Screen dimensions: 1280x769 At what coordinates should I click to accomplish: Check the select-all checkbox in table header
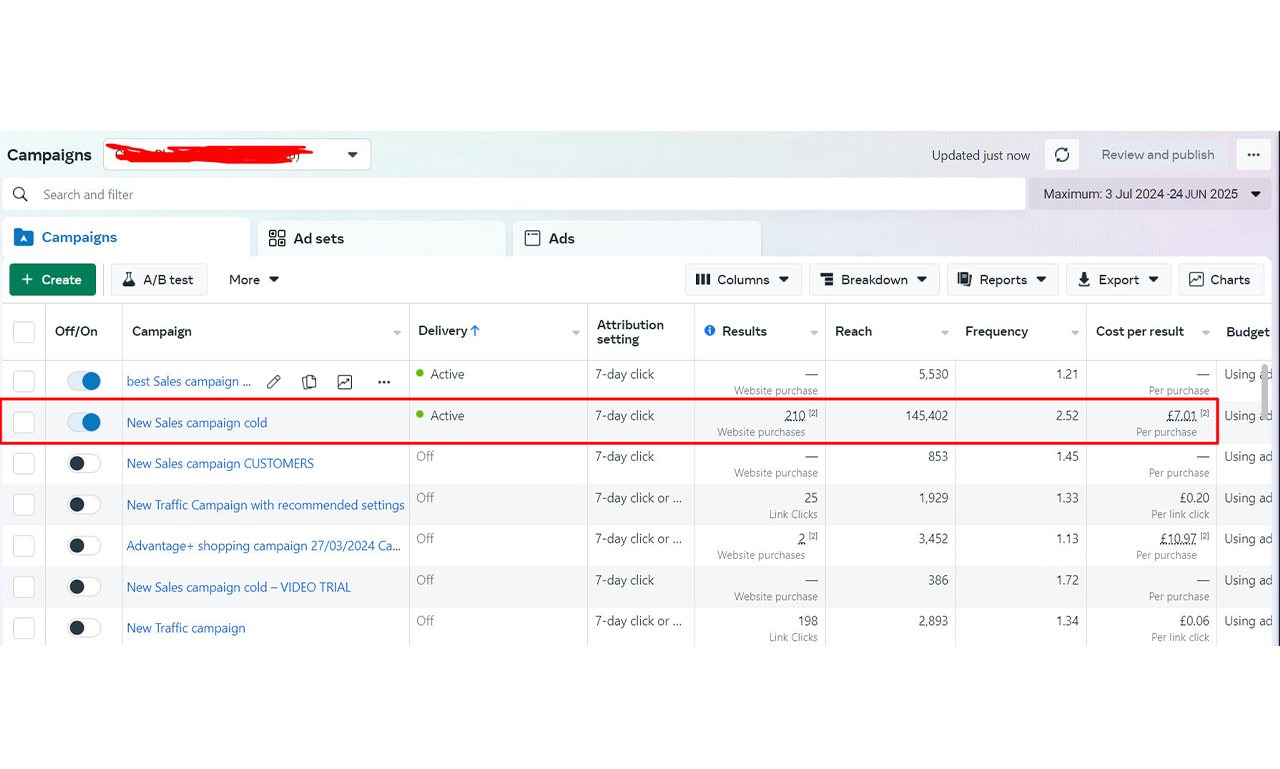pos(24,332)
